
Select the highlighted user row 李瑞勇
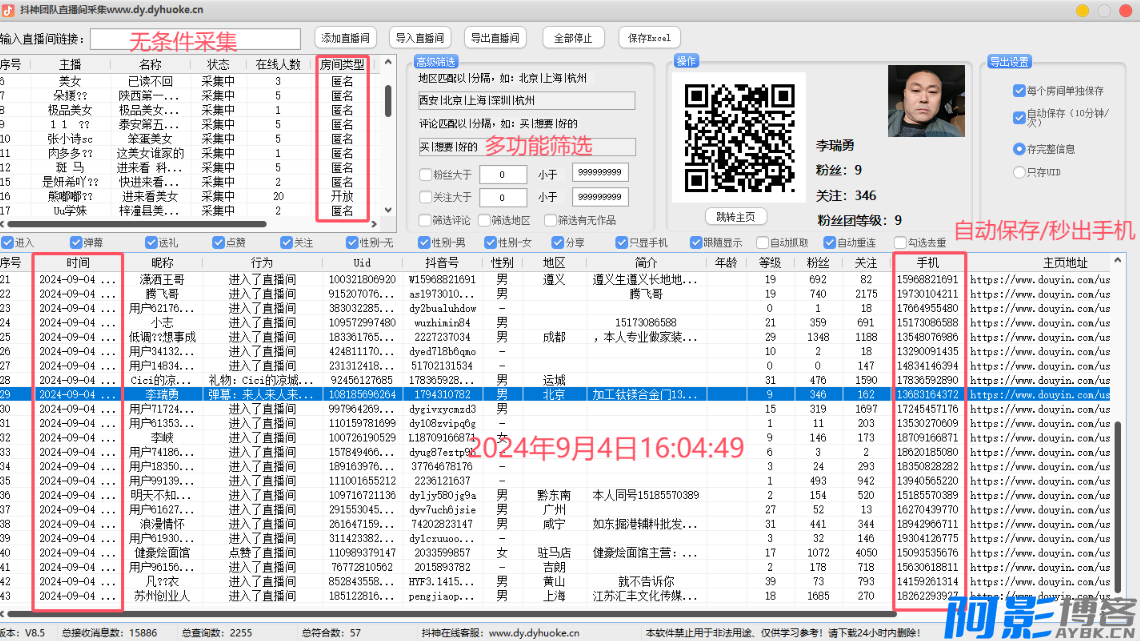point(555,395)
